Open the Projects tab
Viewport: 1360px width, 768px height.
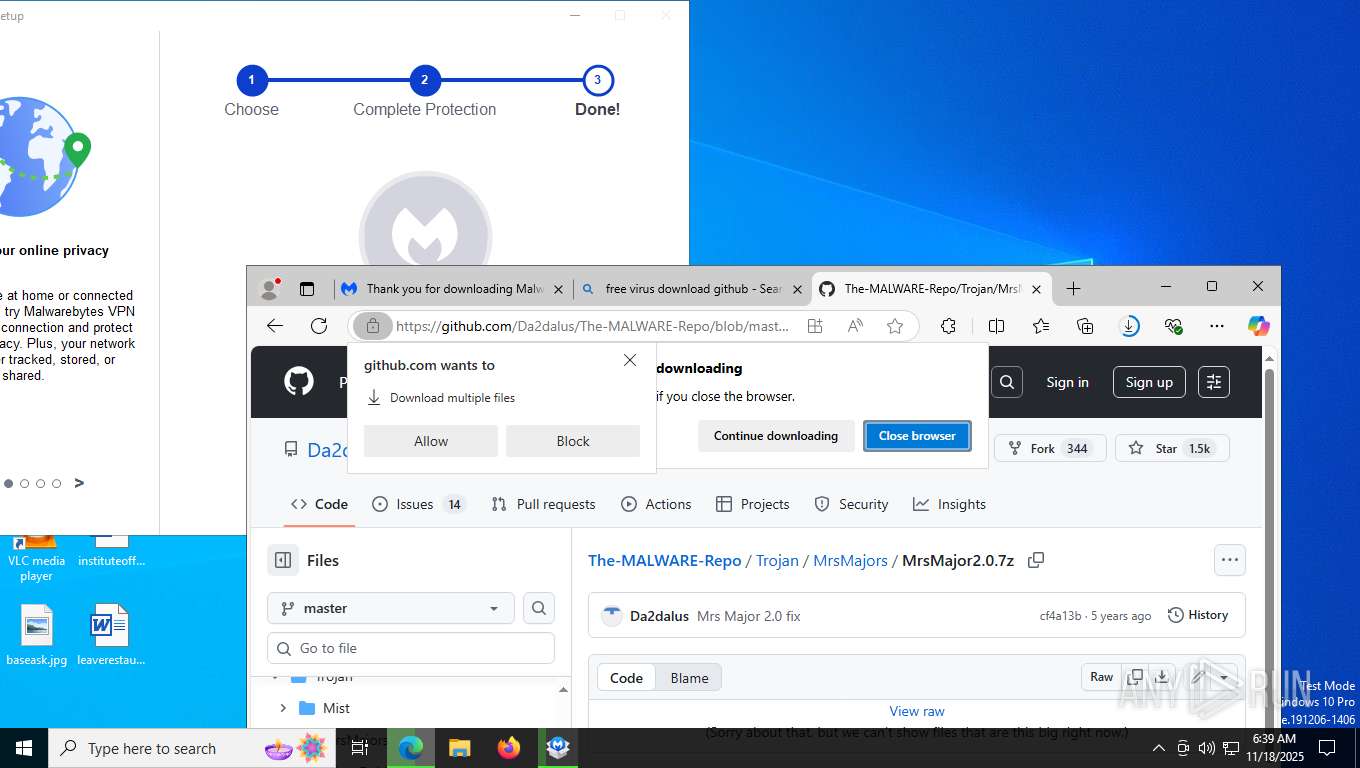coord(753,504)
